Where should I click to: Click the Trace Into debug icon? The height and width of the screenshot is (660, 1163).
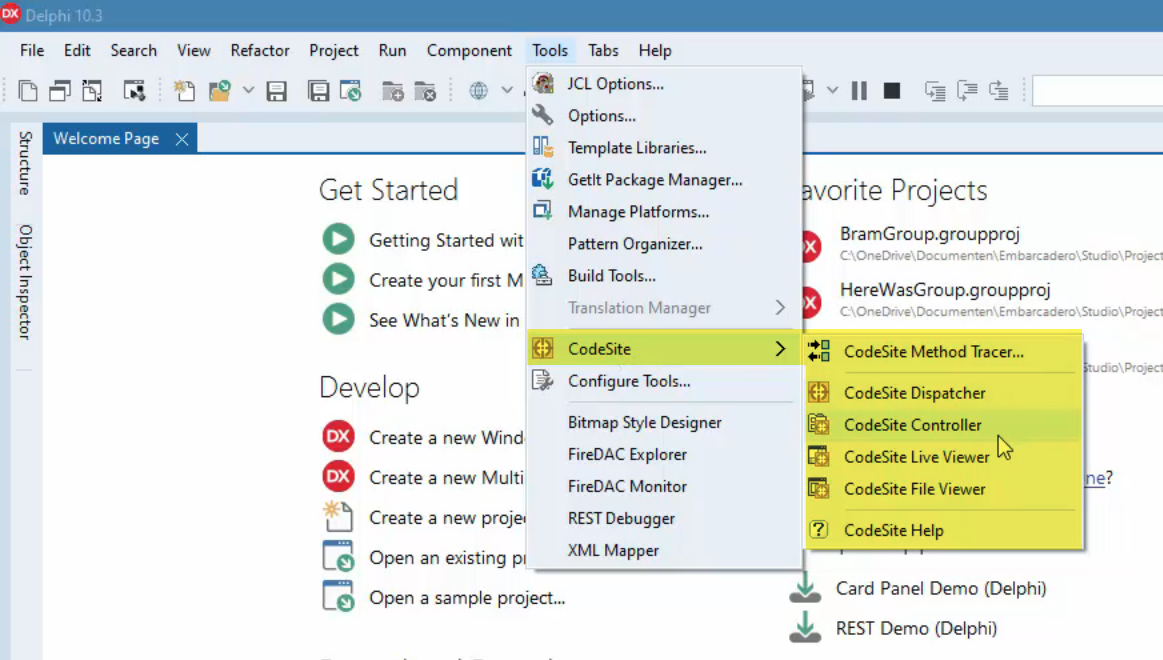[x=935, y=90]
